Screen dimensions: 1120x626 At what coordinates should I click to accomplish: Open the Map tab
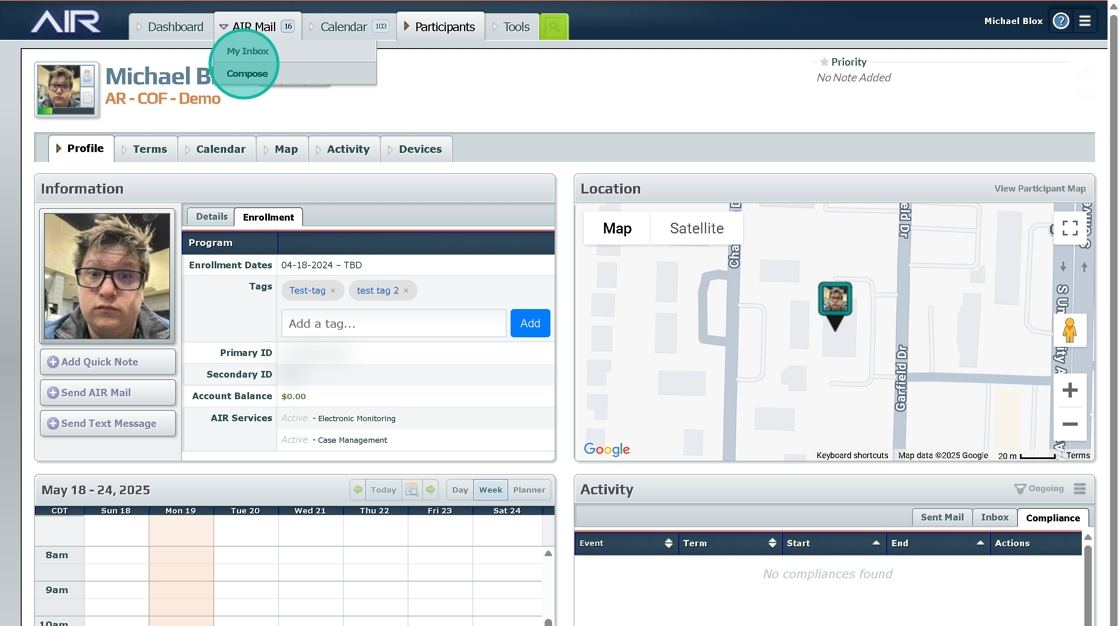(281, 149)
